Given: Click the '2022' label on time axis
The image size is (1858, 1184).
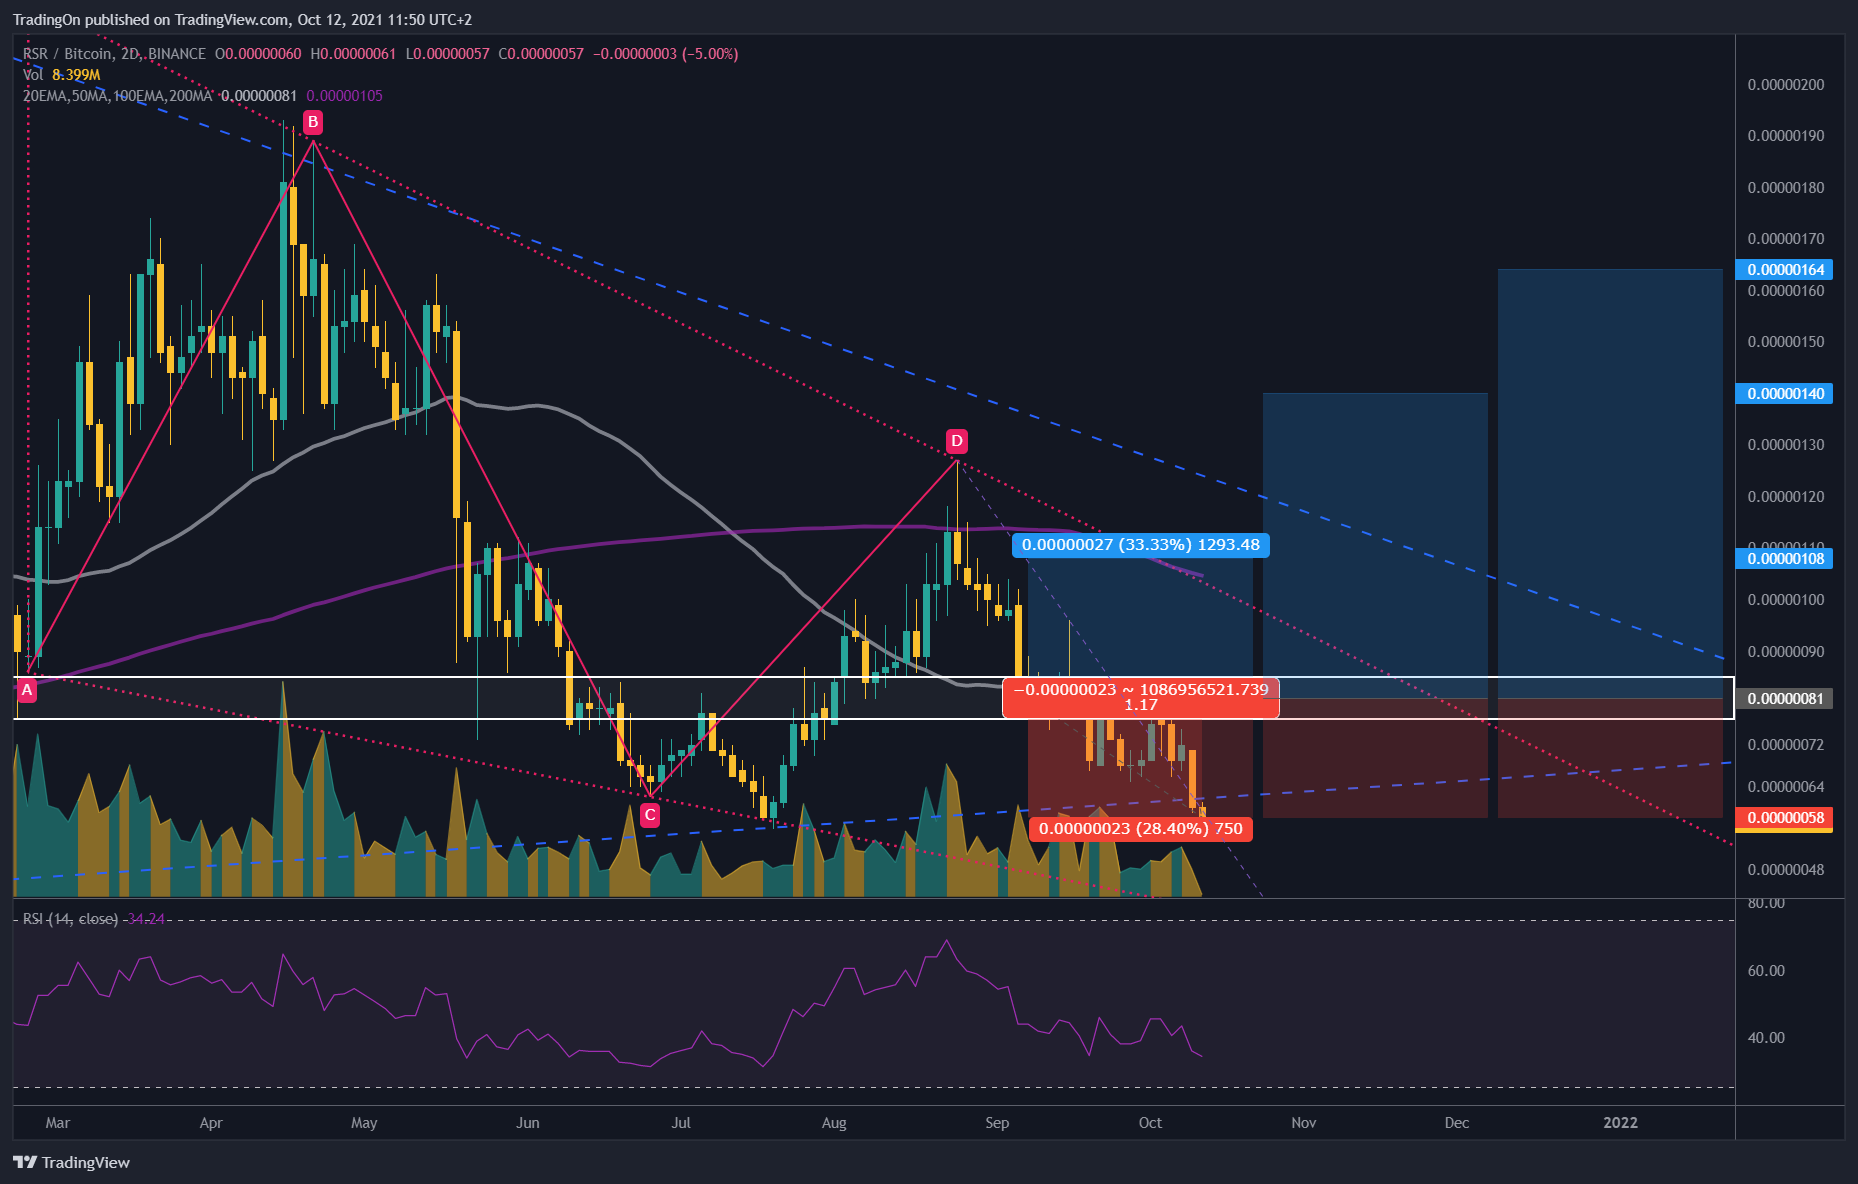Looking at the screenshot, I should [1621, 1122].
